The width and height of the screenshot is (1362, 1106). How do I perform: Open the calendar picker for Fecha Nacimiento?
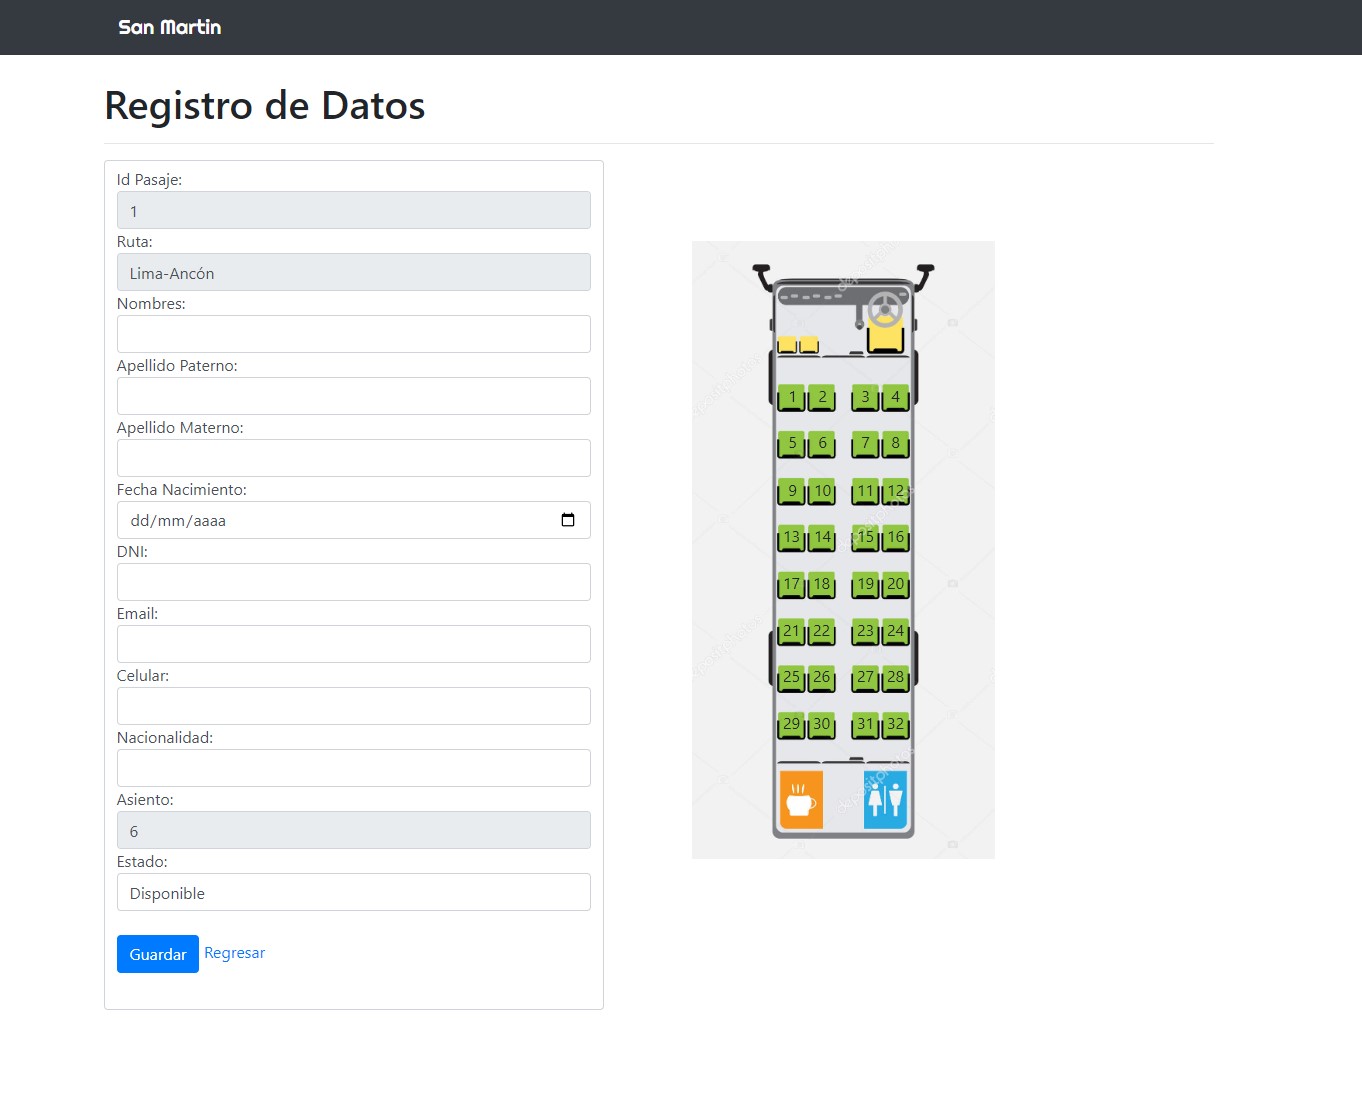click(x=569, y=520)
